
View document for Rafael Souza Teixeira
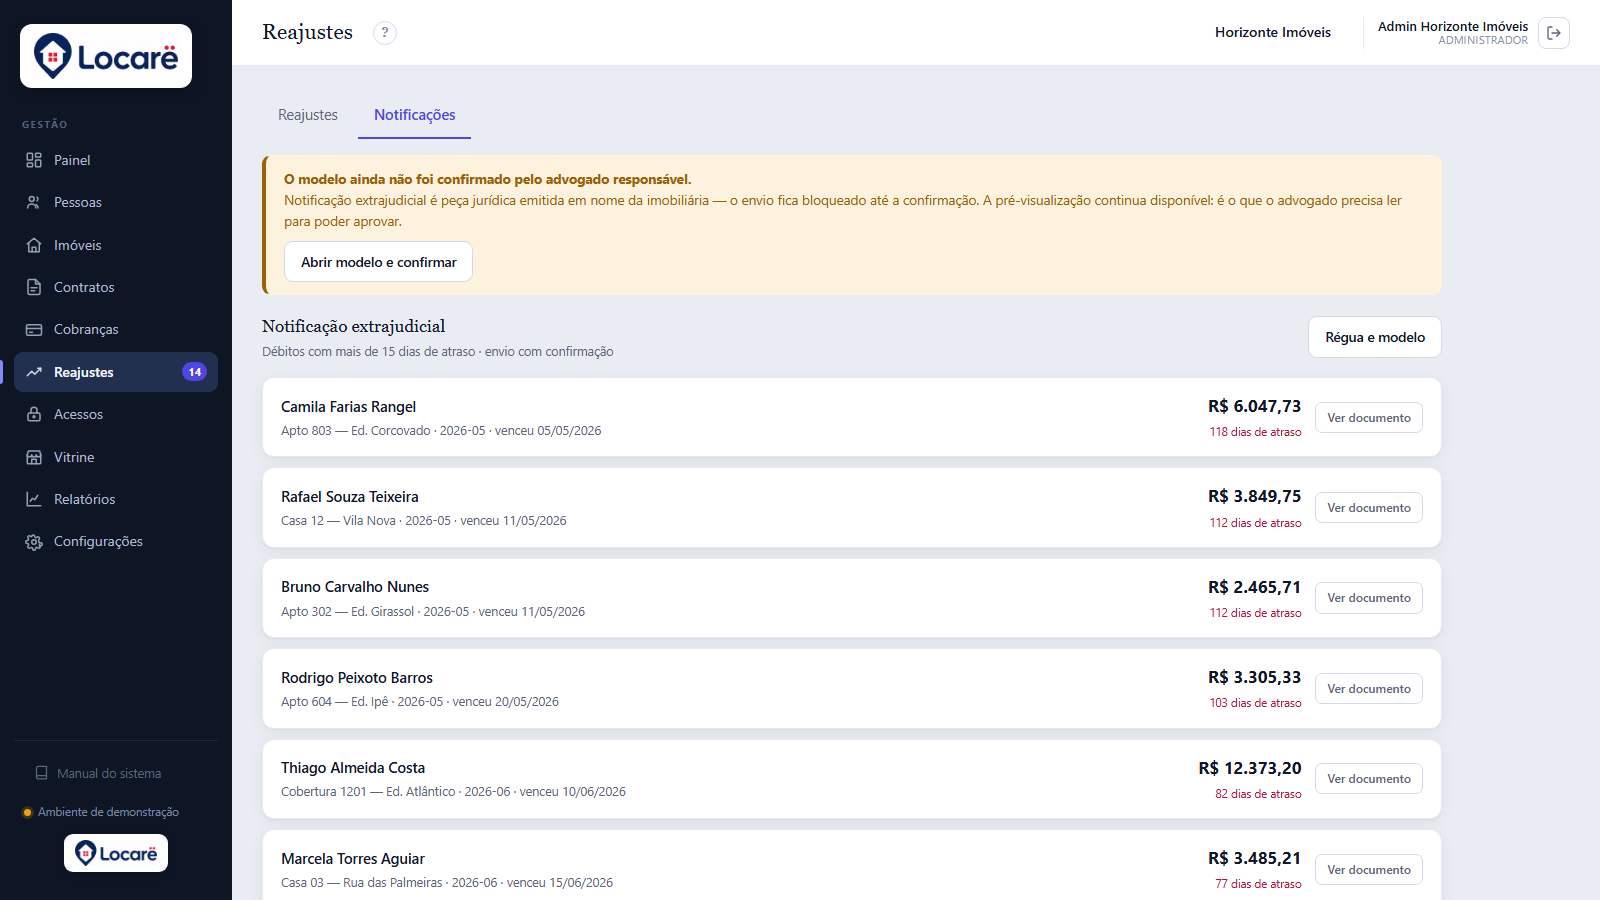[1369, 508]
